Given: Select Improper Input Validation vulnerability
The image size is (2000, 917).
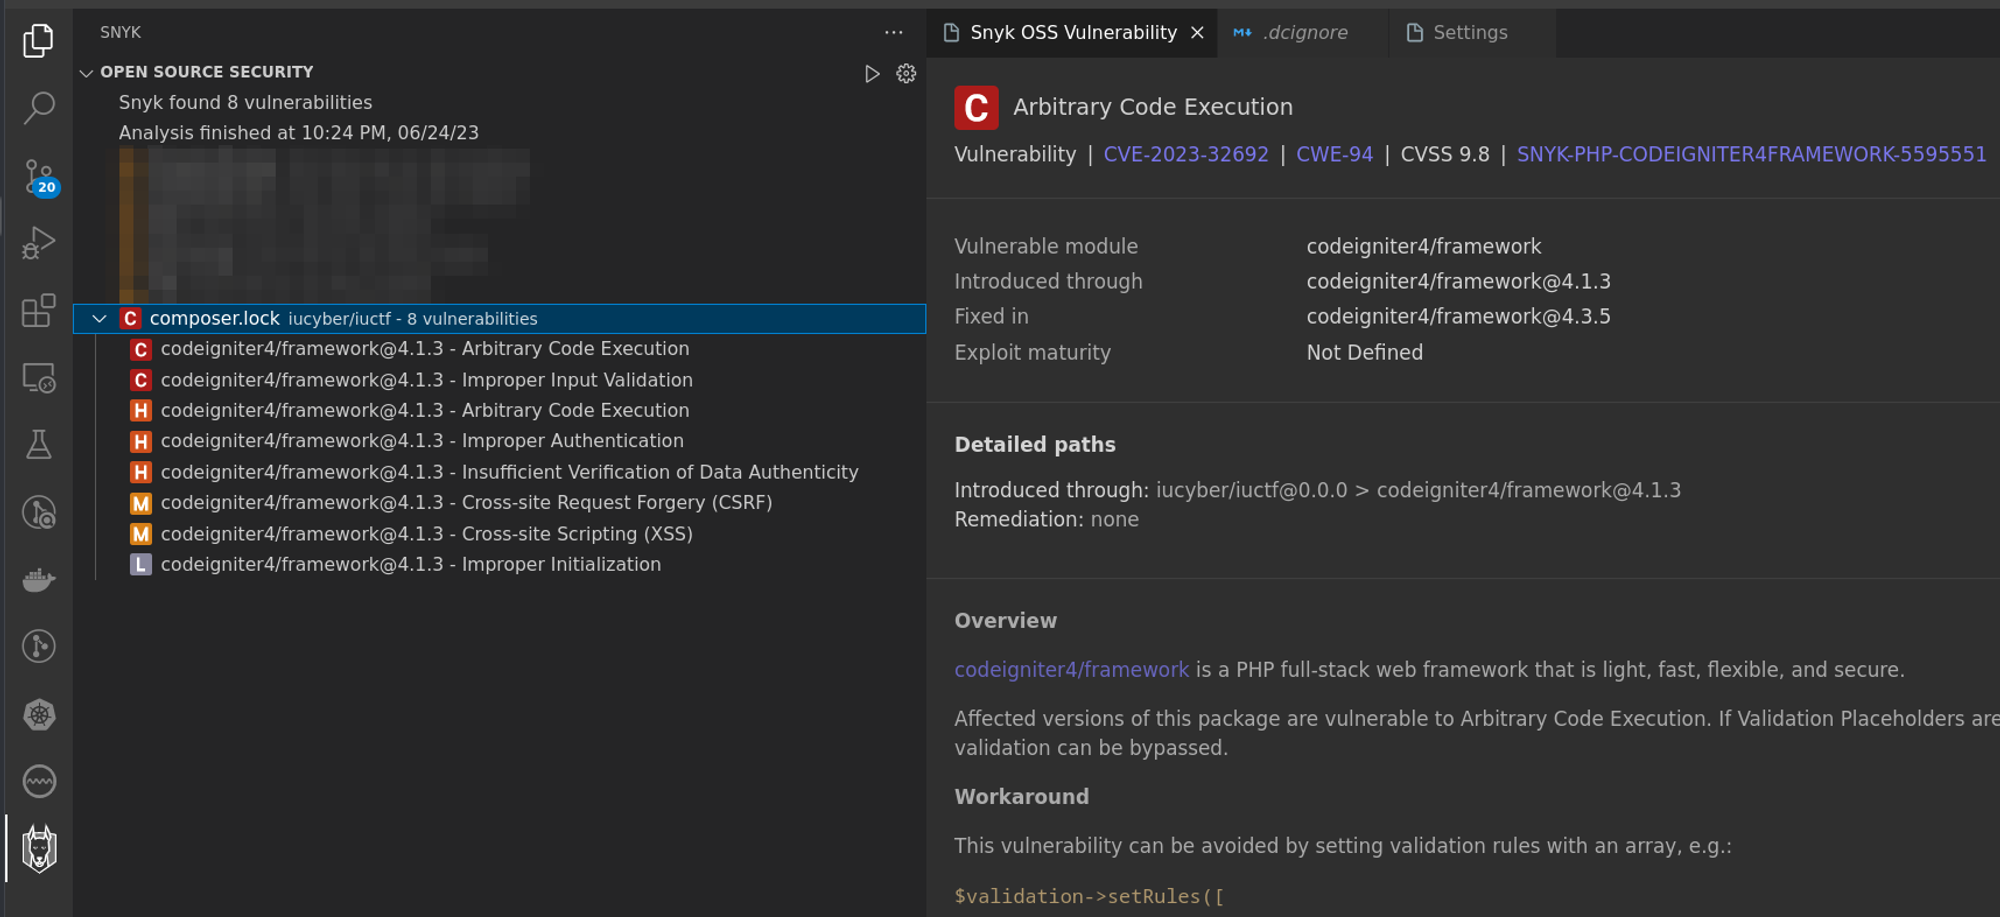Looking at the screenshot, I should [x=426, y=380].
